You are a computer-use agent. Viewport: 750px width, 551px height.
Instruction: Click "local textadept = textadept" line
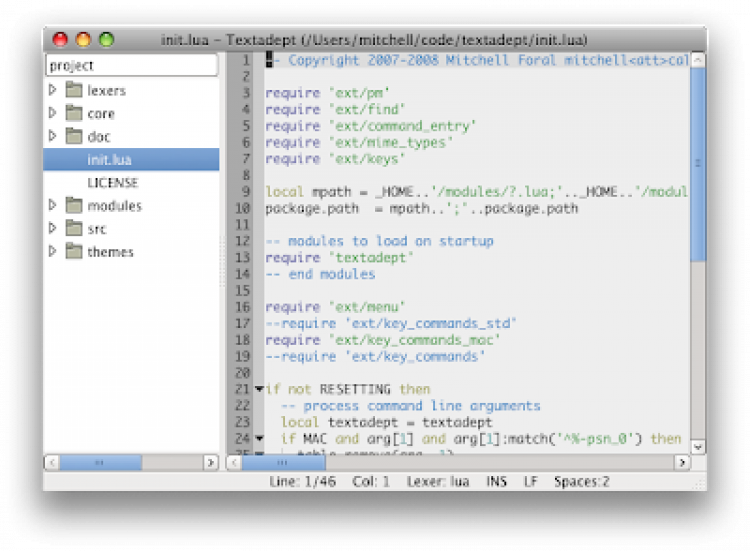(x=386, y=422)
